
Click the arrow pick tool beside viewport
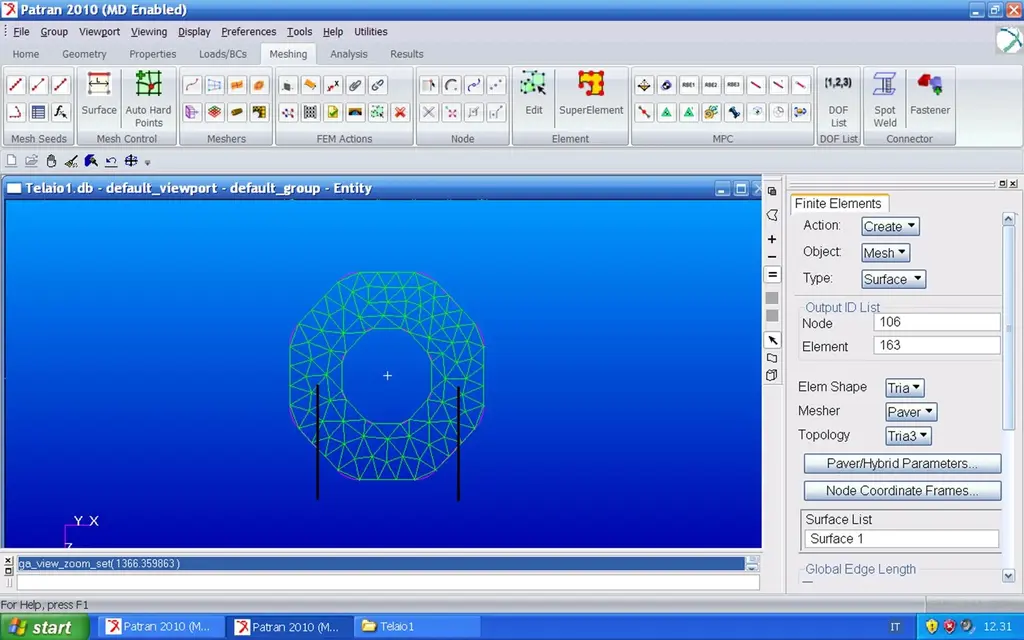[773, 340]
